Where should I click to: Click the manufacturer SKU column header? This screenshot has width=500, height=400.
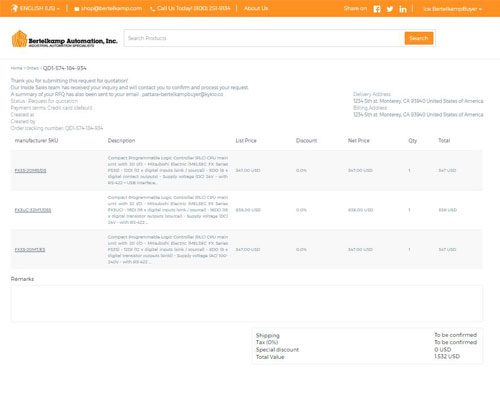(x=36, y=140)
